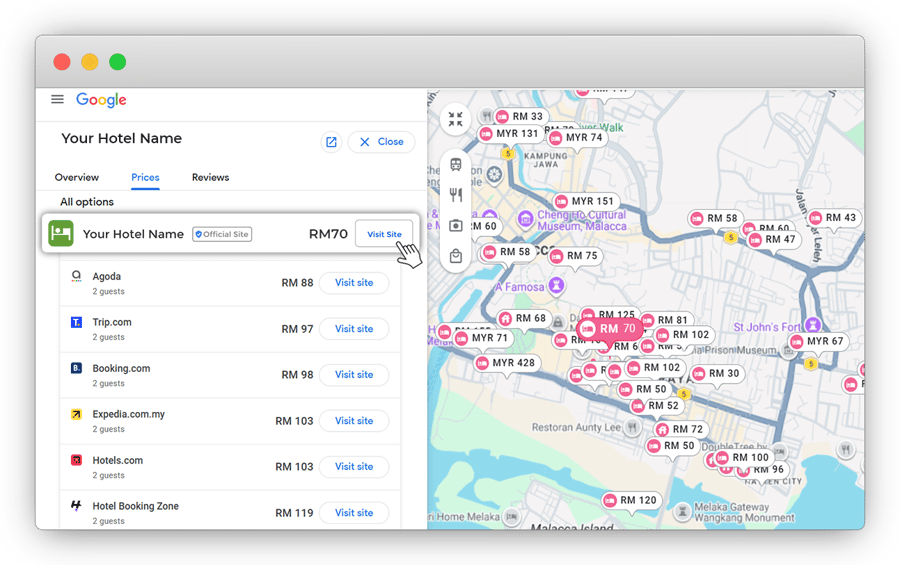Image resolution: width=900 pixels, height=565 pixels.
Task: Click the Agoda logo icon
Action: click(x=76, y=277)
